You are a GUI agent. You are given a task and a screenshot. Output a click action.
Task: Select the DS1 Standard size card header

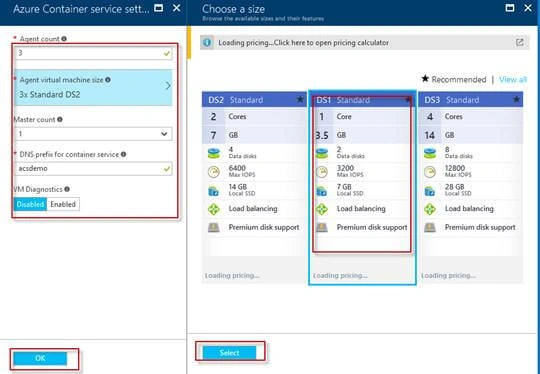362,100
